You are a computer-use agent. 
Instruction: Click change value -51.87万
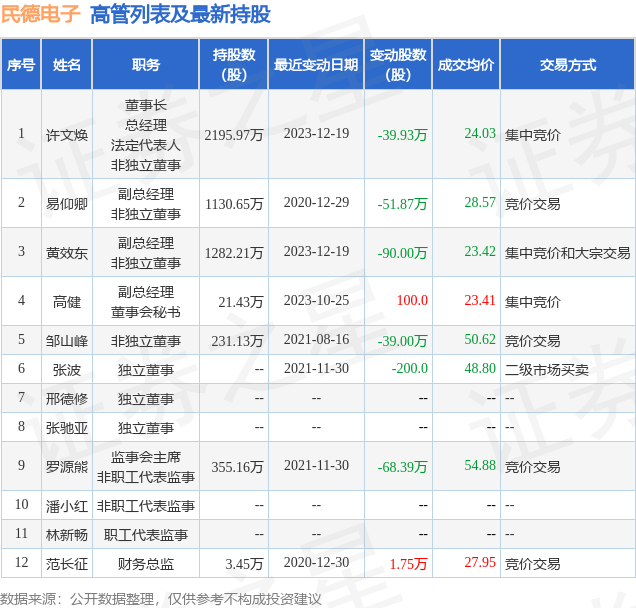tap(402, 204)
